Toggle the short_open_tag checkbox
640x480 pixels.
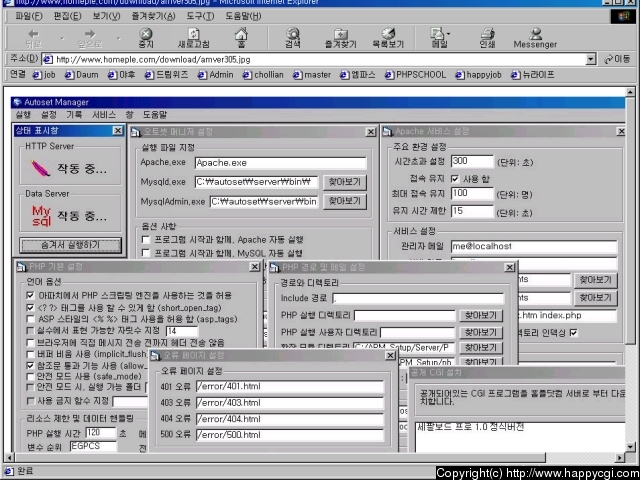[x=30, y=307]
